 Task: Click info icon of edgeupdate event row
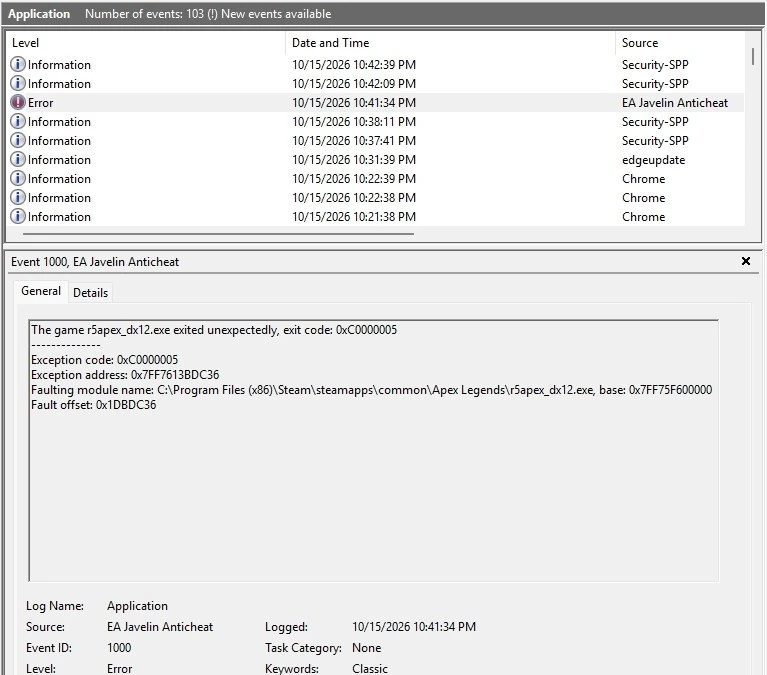click(18, 160)
